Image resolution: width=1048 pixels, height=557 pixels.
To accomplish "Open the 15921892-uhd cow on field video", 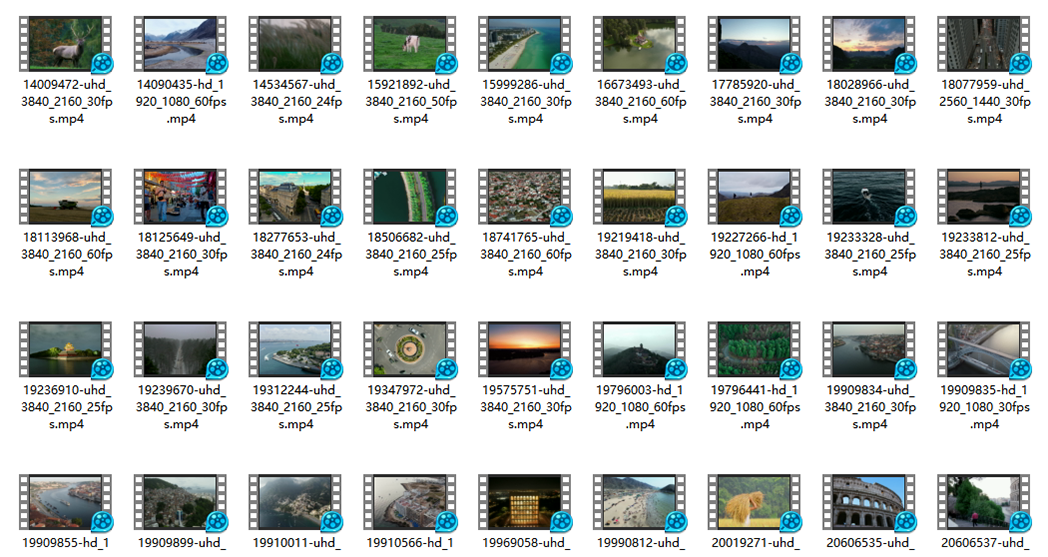I will [410, 44].
